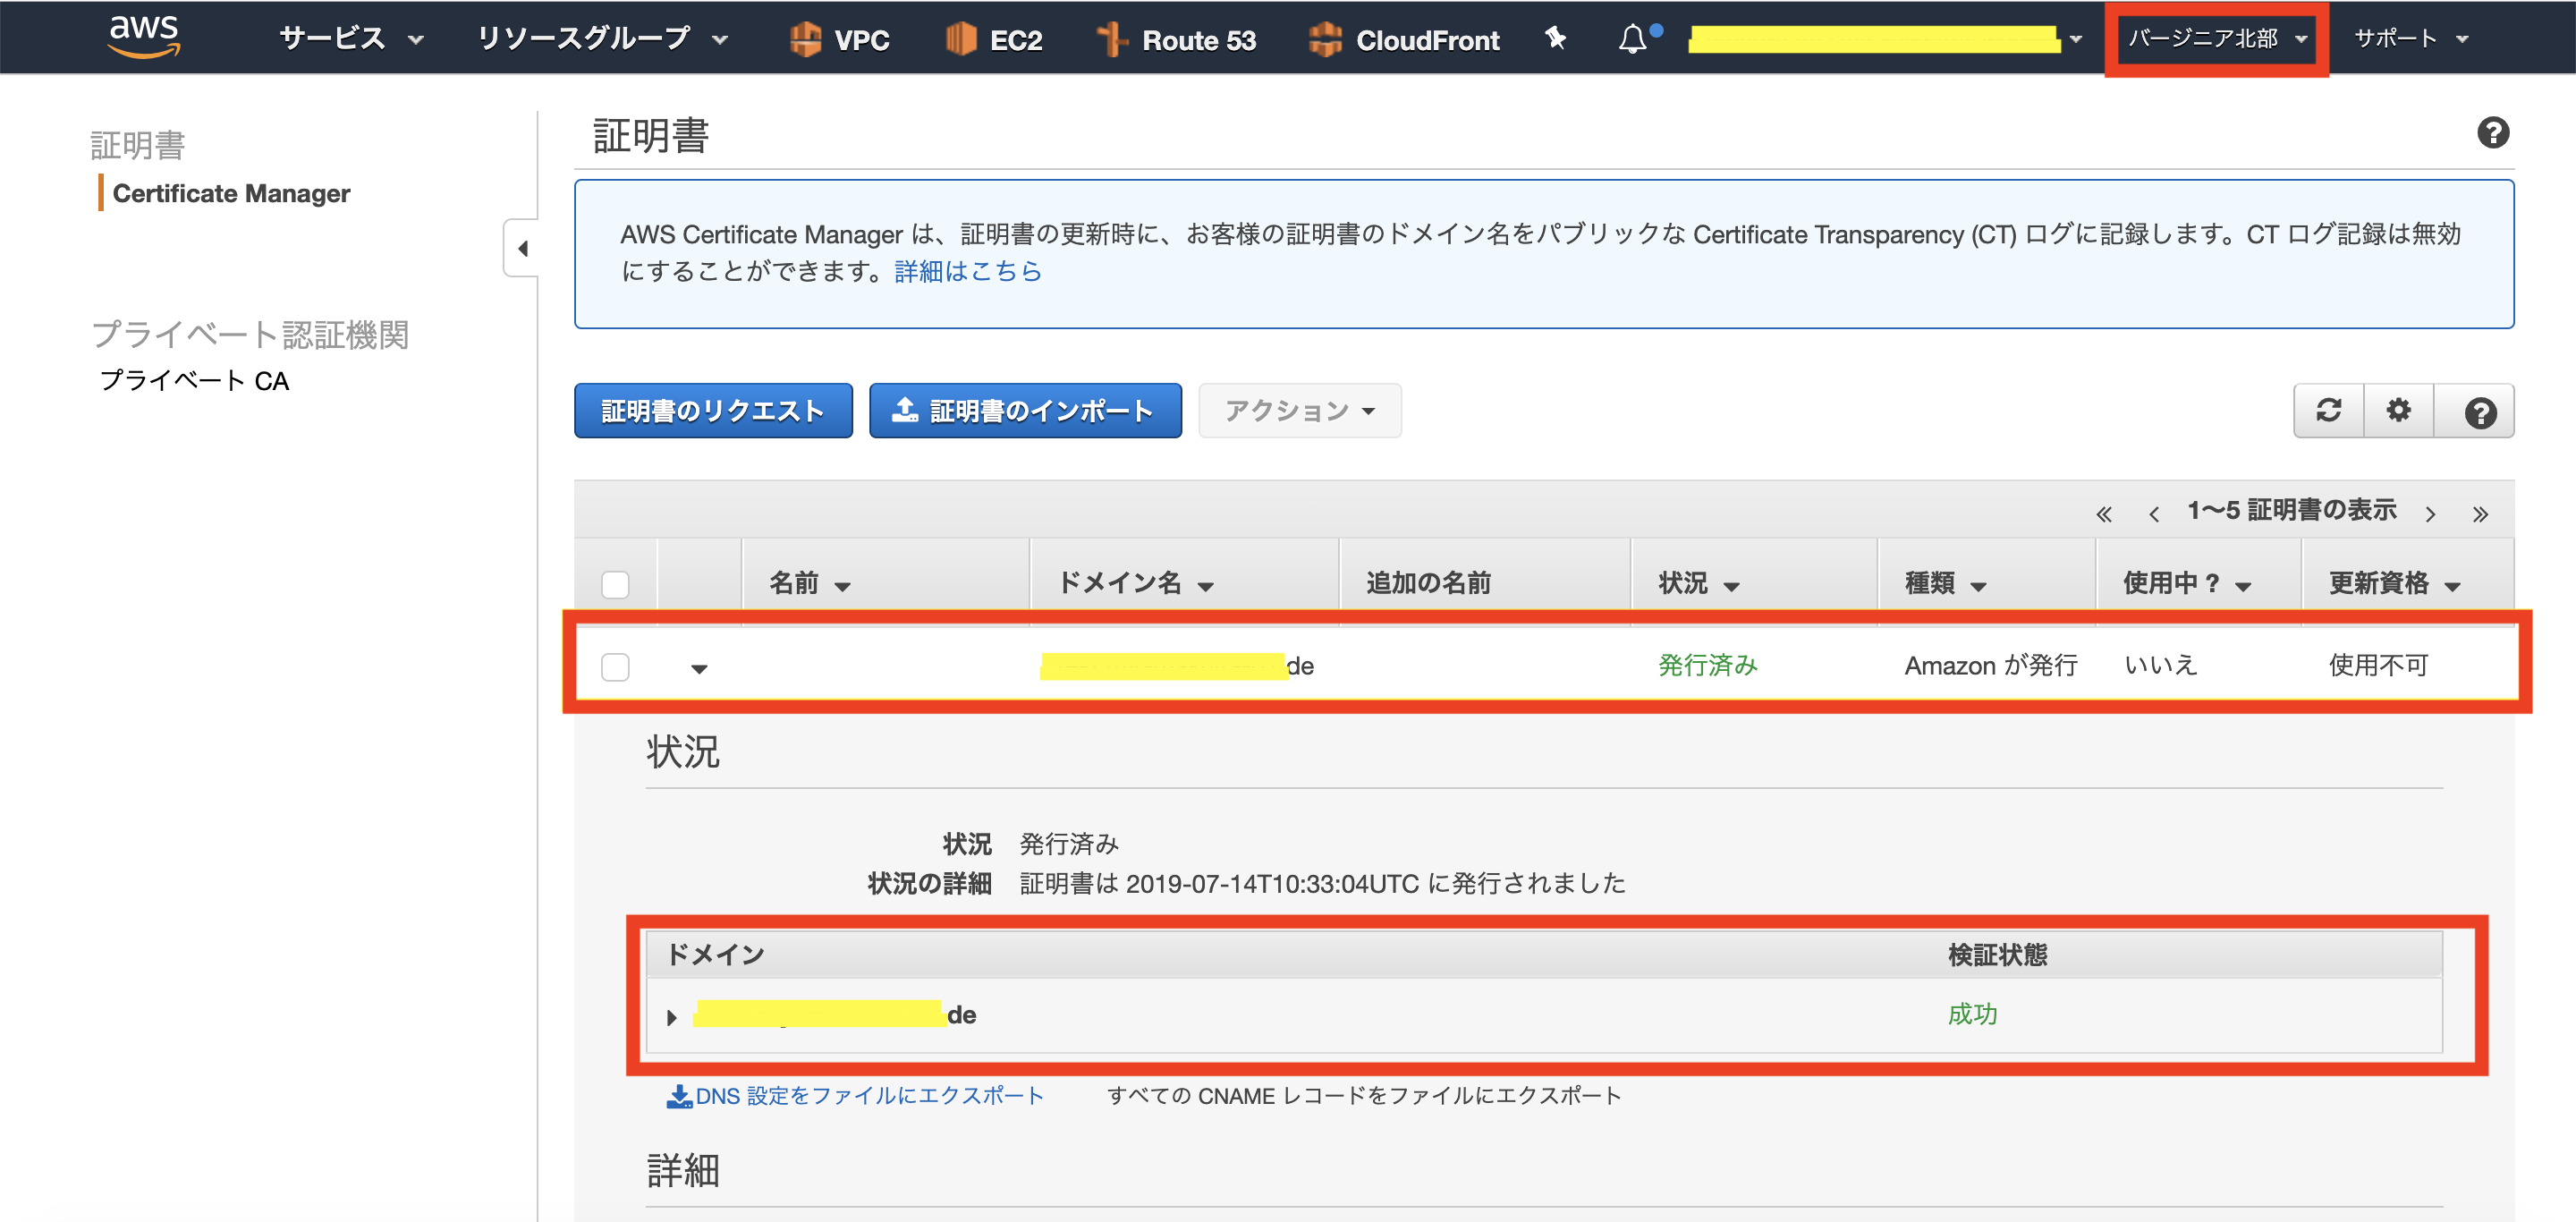Select the issued certificate row checkbox
Screen dimensions: 2576x1222
[x=615, y=666]
